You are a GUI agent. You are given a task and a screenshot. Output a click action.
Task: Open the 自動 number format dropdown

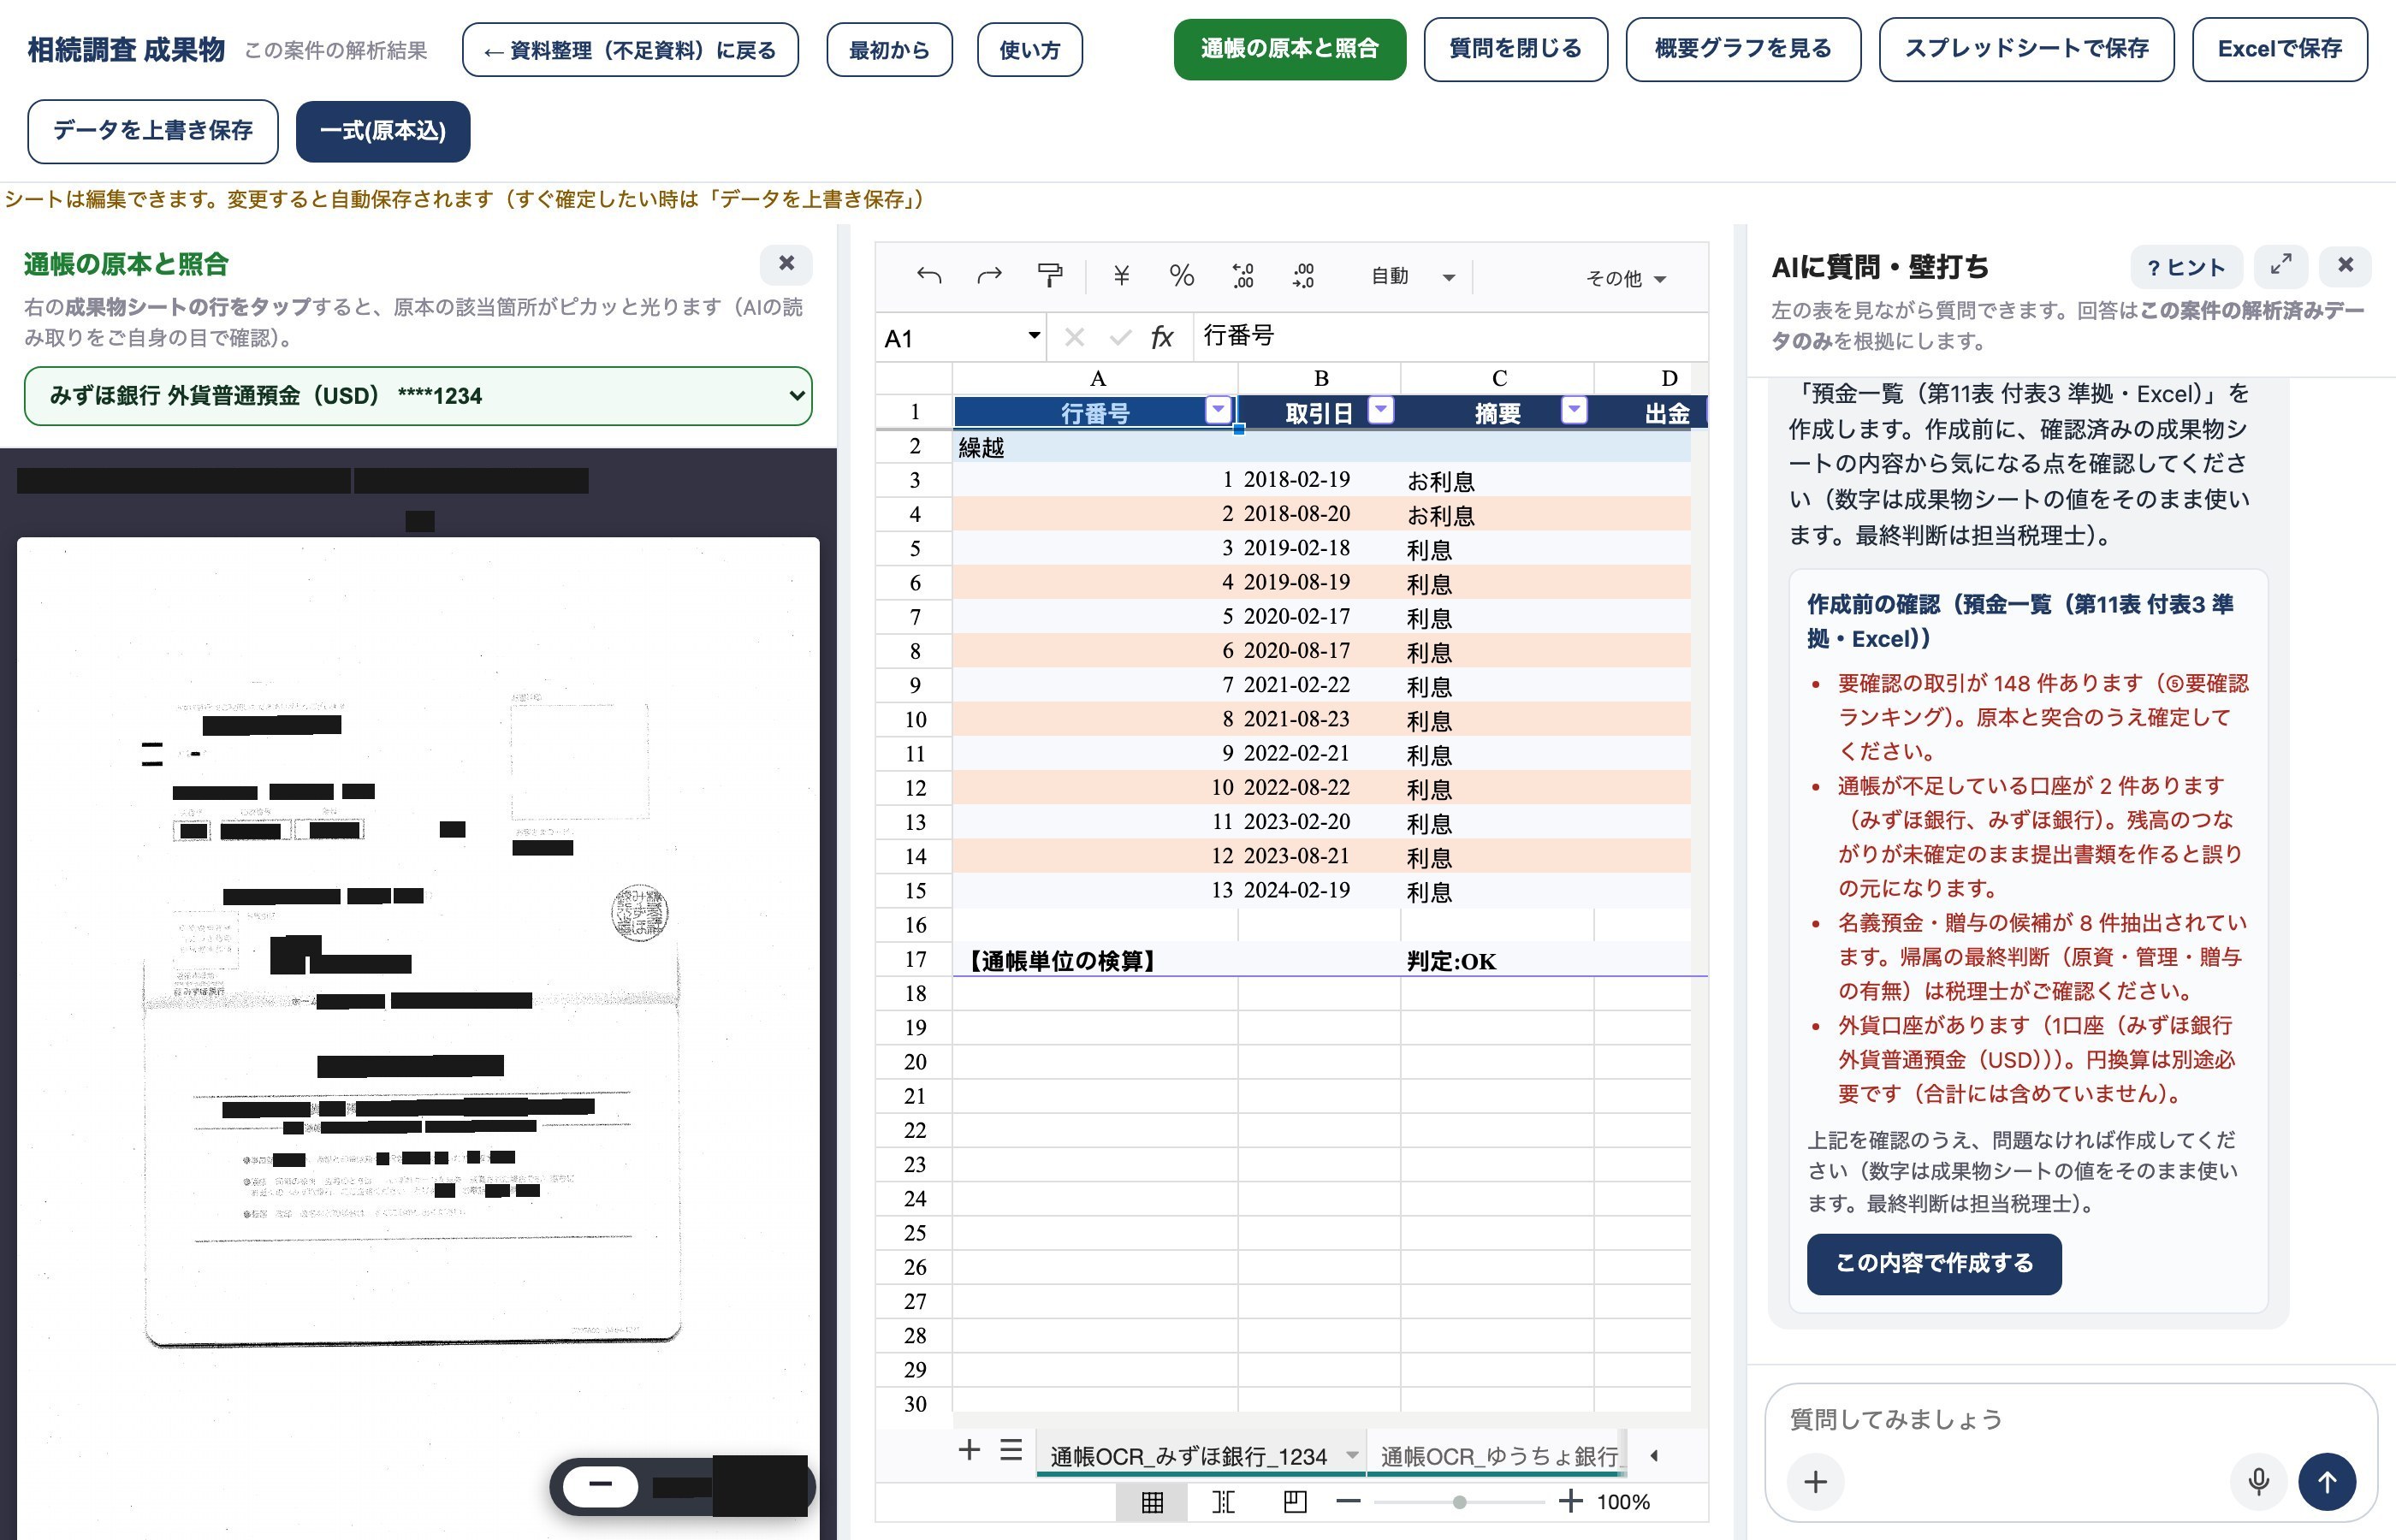coord(1411,277)
